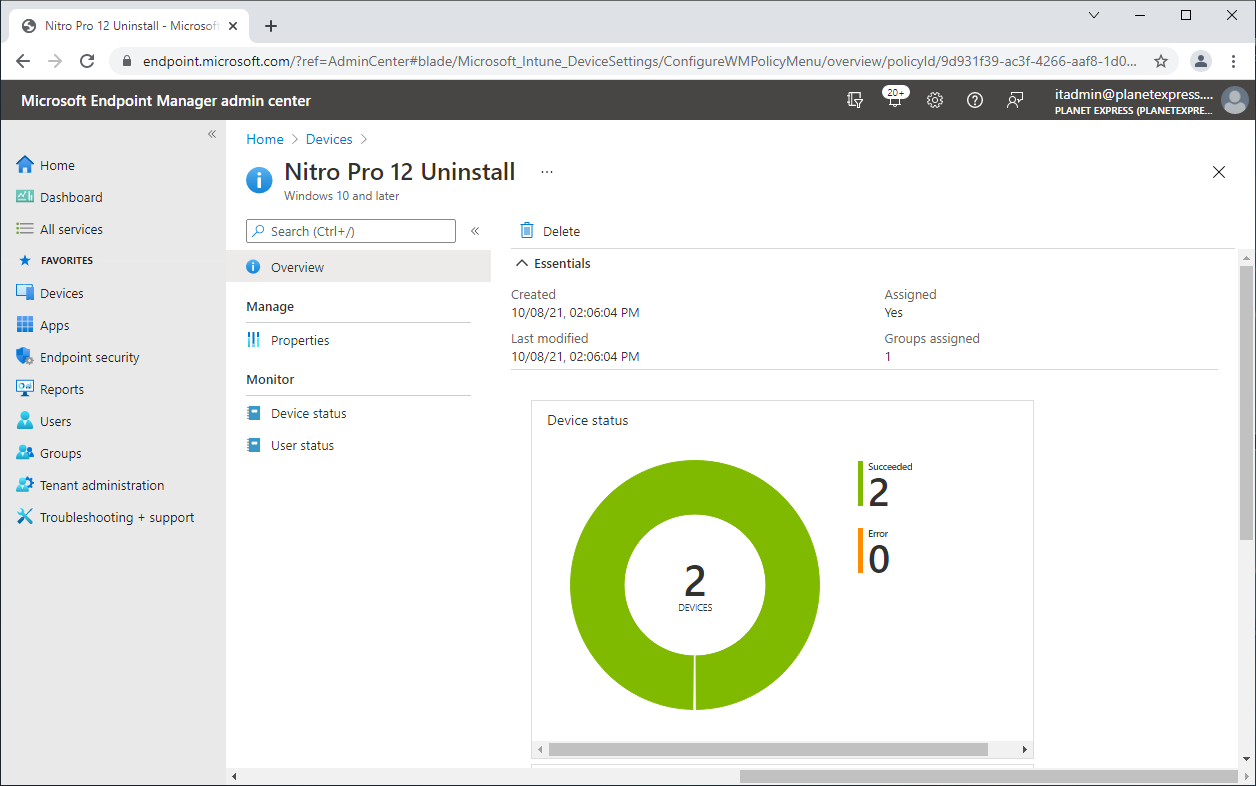This screenshot has height=786, width=1256.
Task: Select the Overview menu item
Action: [358, 267]
